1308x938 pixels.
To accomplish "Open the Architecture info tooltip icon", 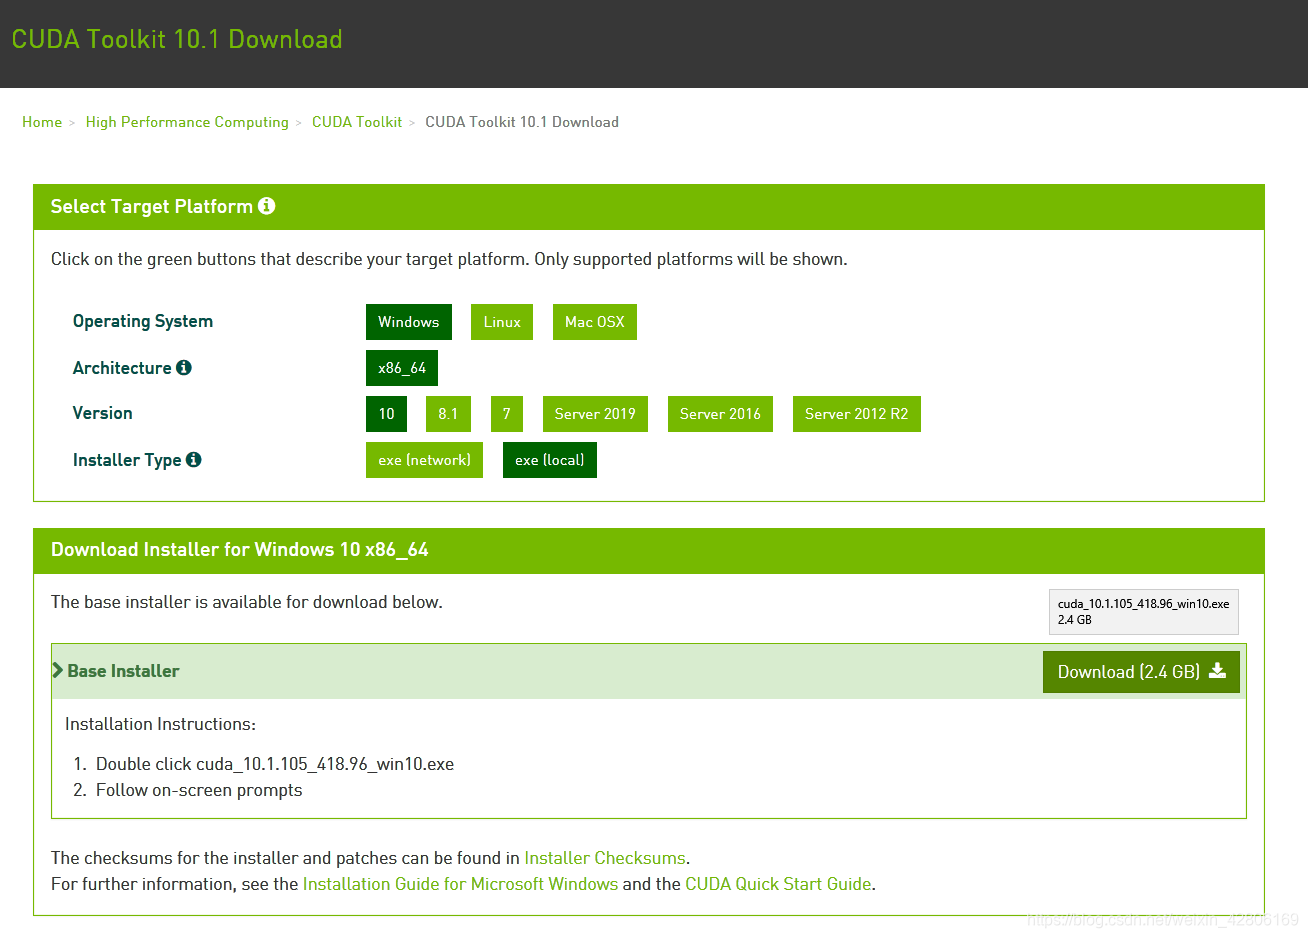I will pyautogui.click(x=183, y=367).
